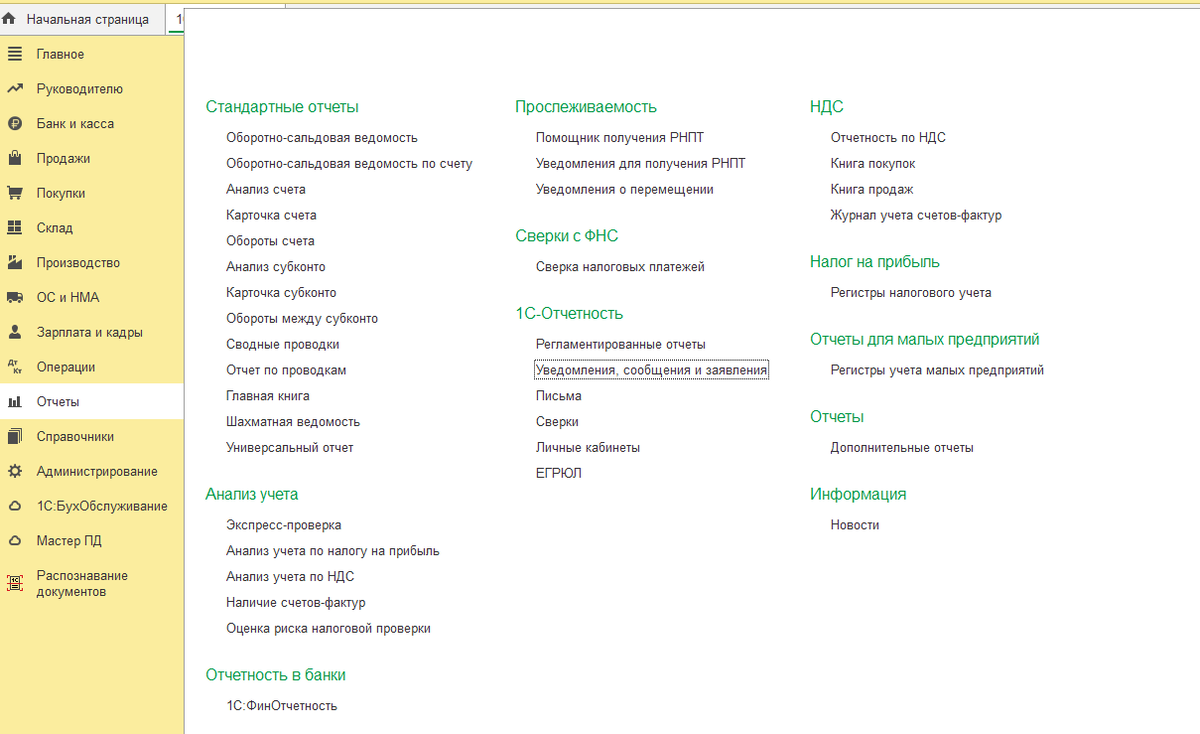
Task: Launch Экспресс-проверка
Action: tap(284, 525)
